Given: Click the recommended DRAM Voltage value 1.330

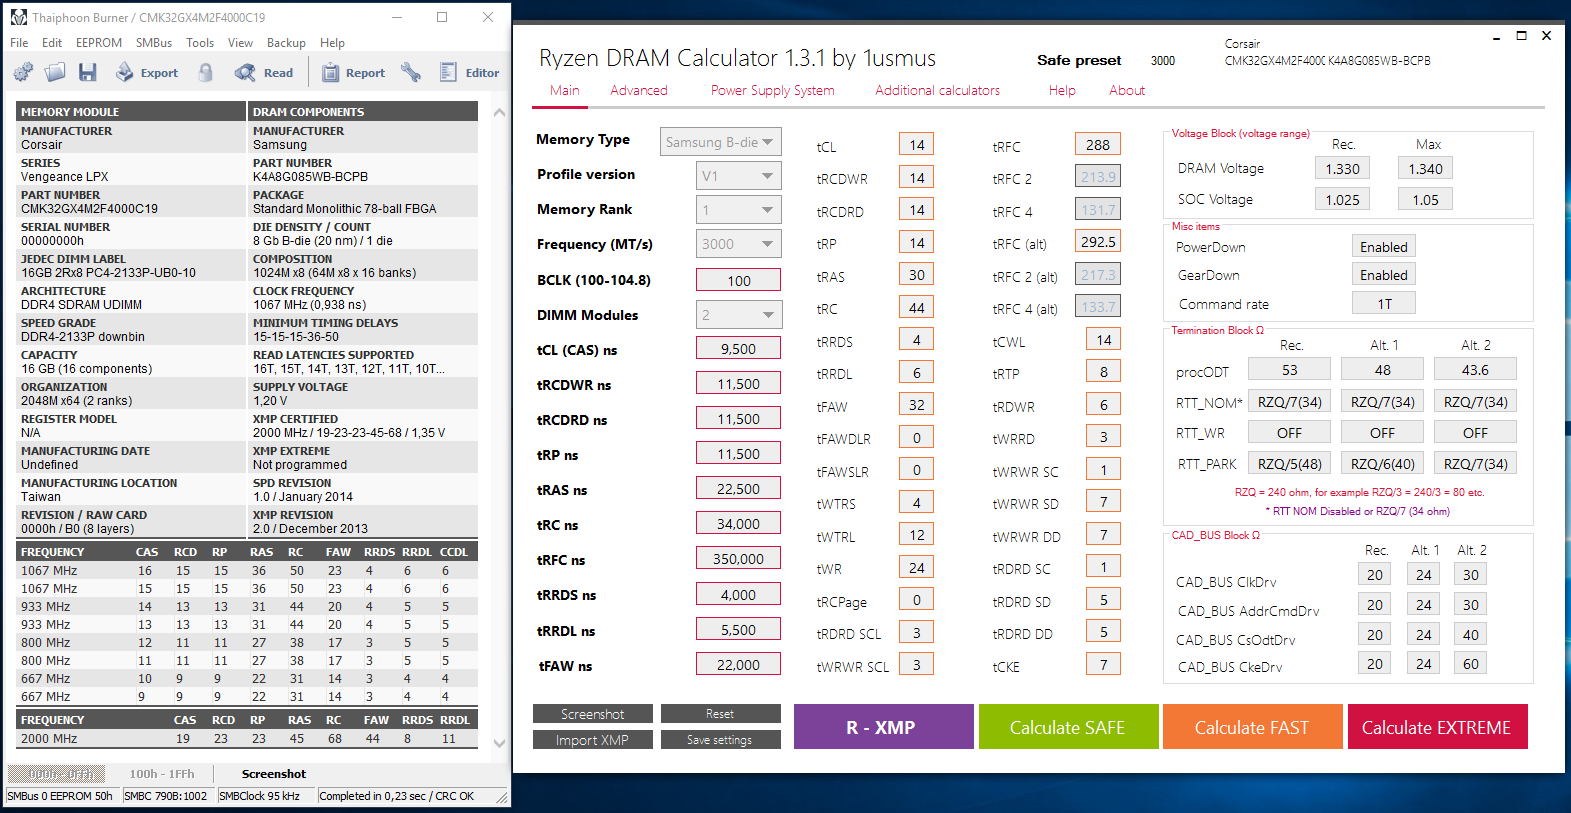Looking at the screenshot, I should (x=1343, y=169).
